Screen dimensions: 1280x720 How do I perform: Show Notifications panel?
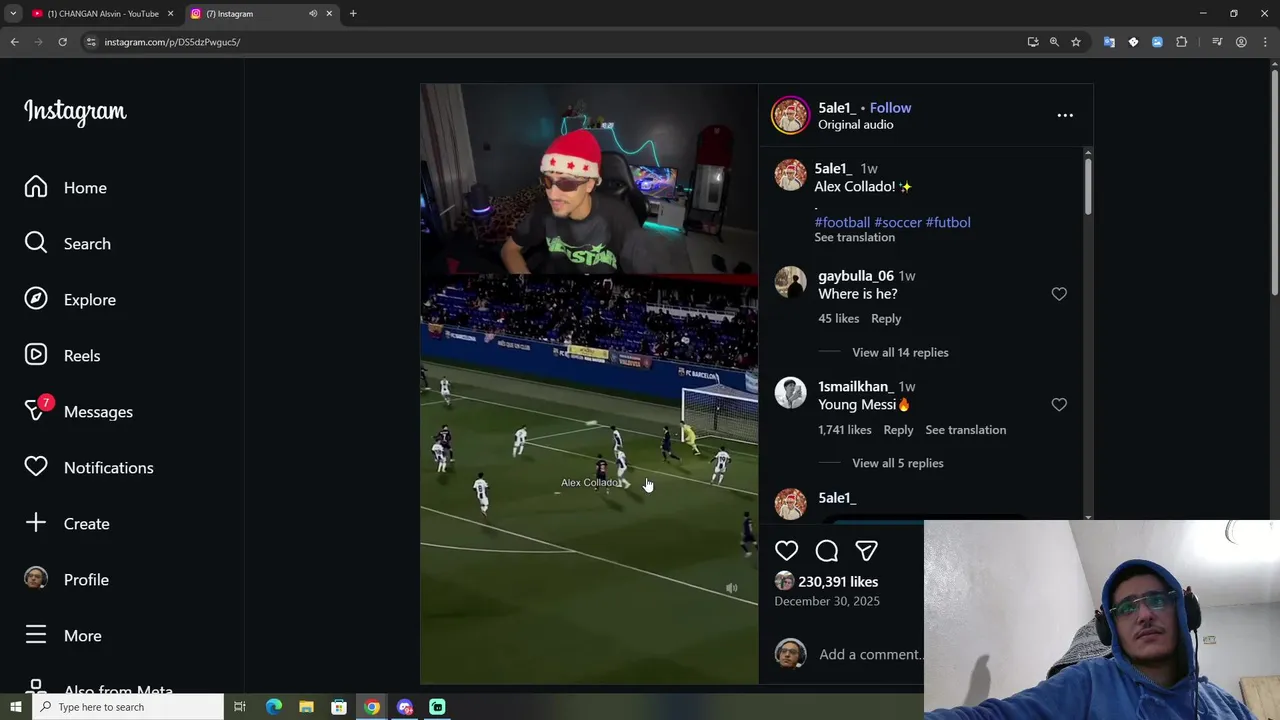tap(89, 468)
